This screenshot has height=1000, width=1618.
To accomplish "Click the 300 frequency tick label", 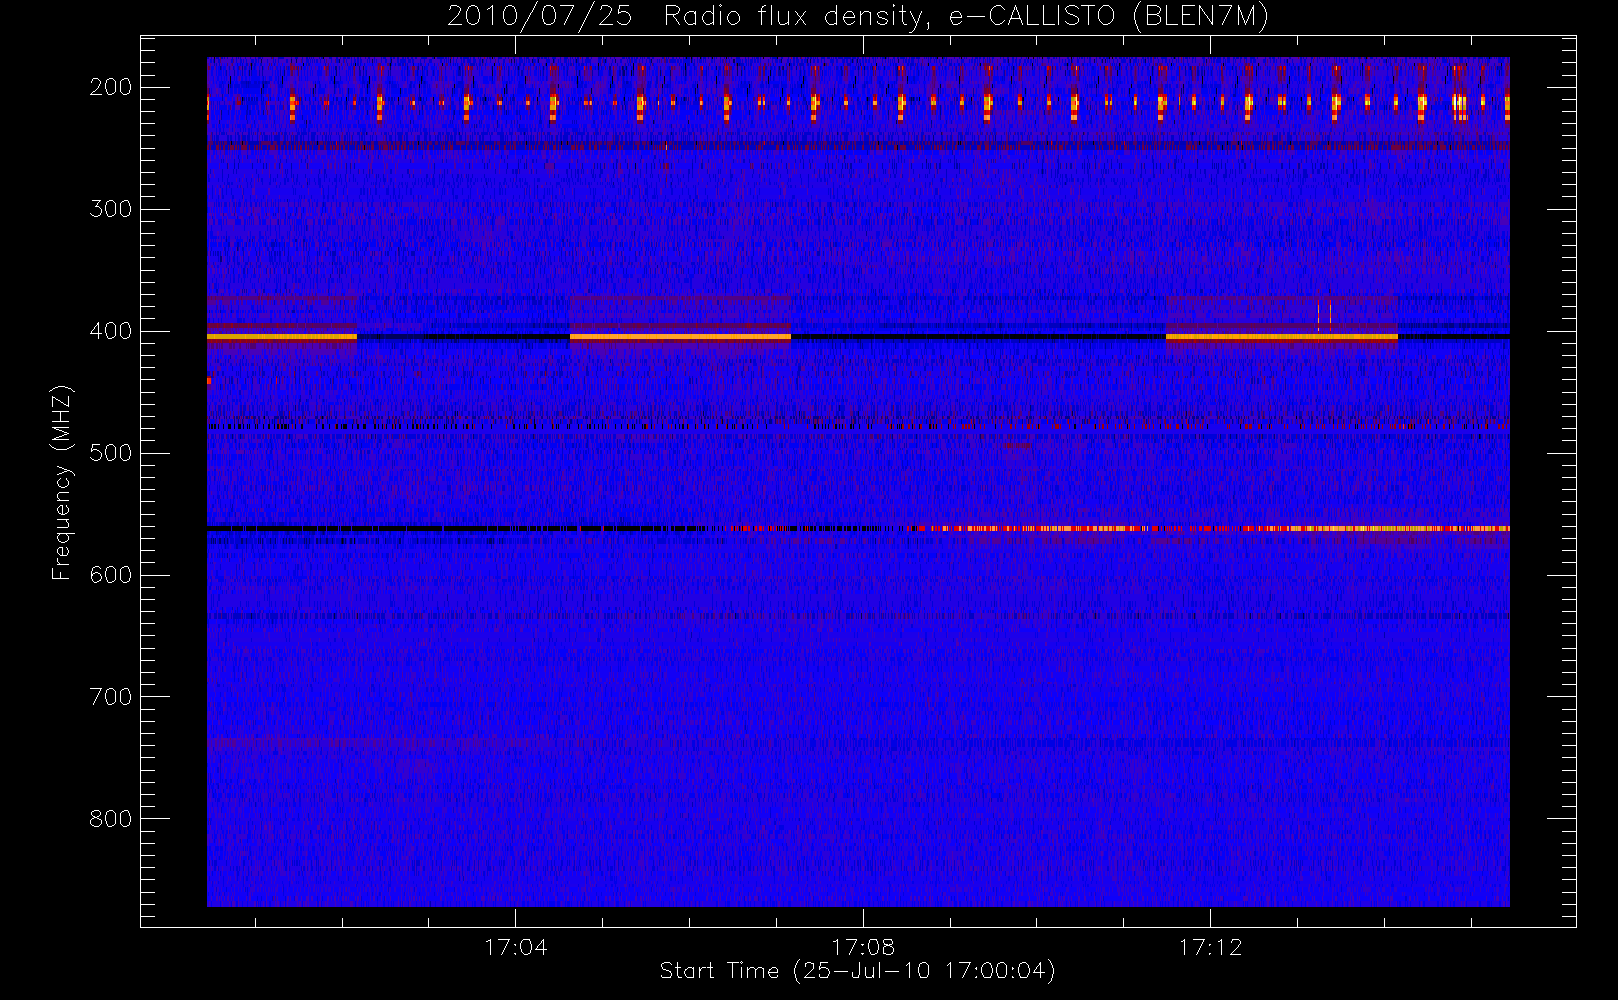I will [111, 209].
